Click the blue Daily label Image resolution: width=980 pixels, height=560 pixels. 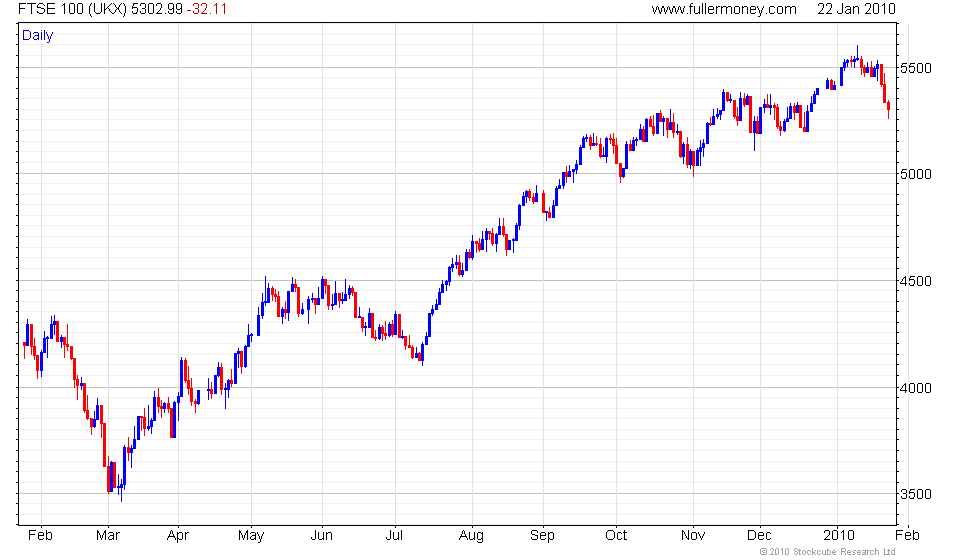pyautogui.click(x=38, y=36)
